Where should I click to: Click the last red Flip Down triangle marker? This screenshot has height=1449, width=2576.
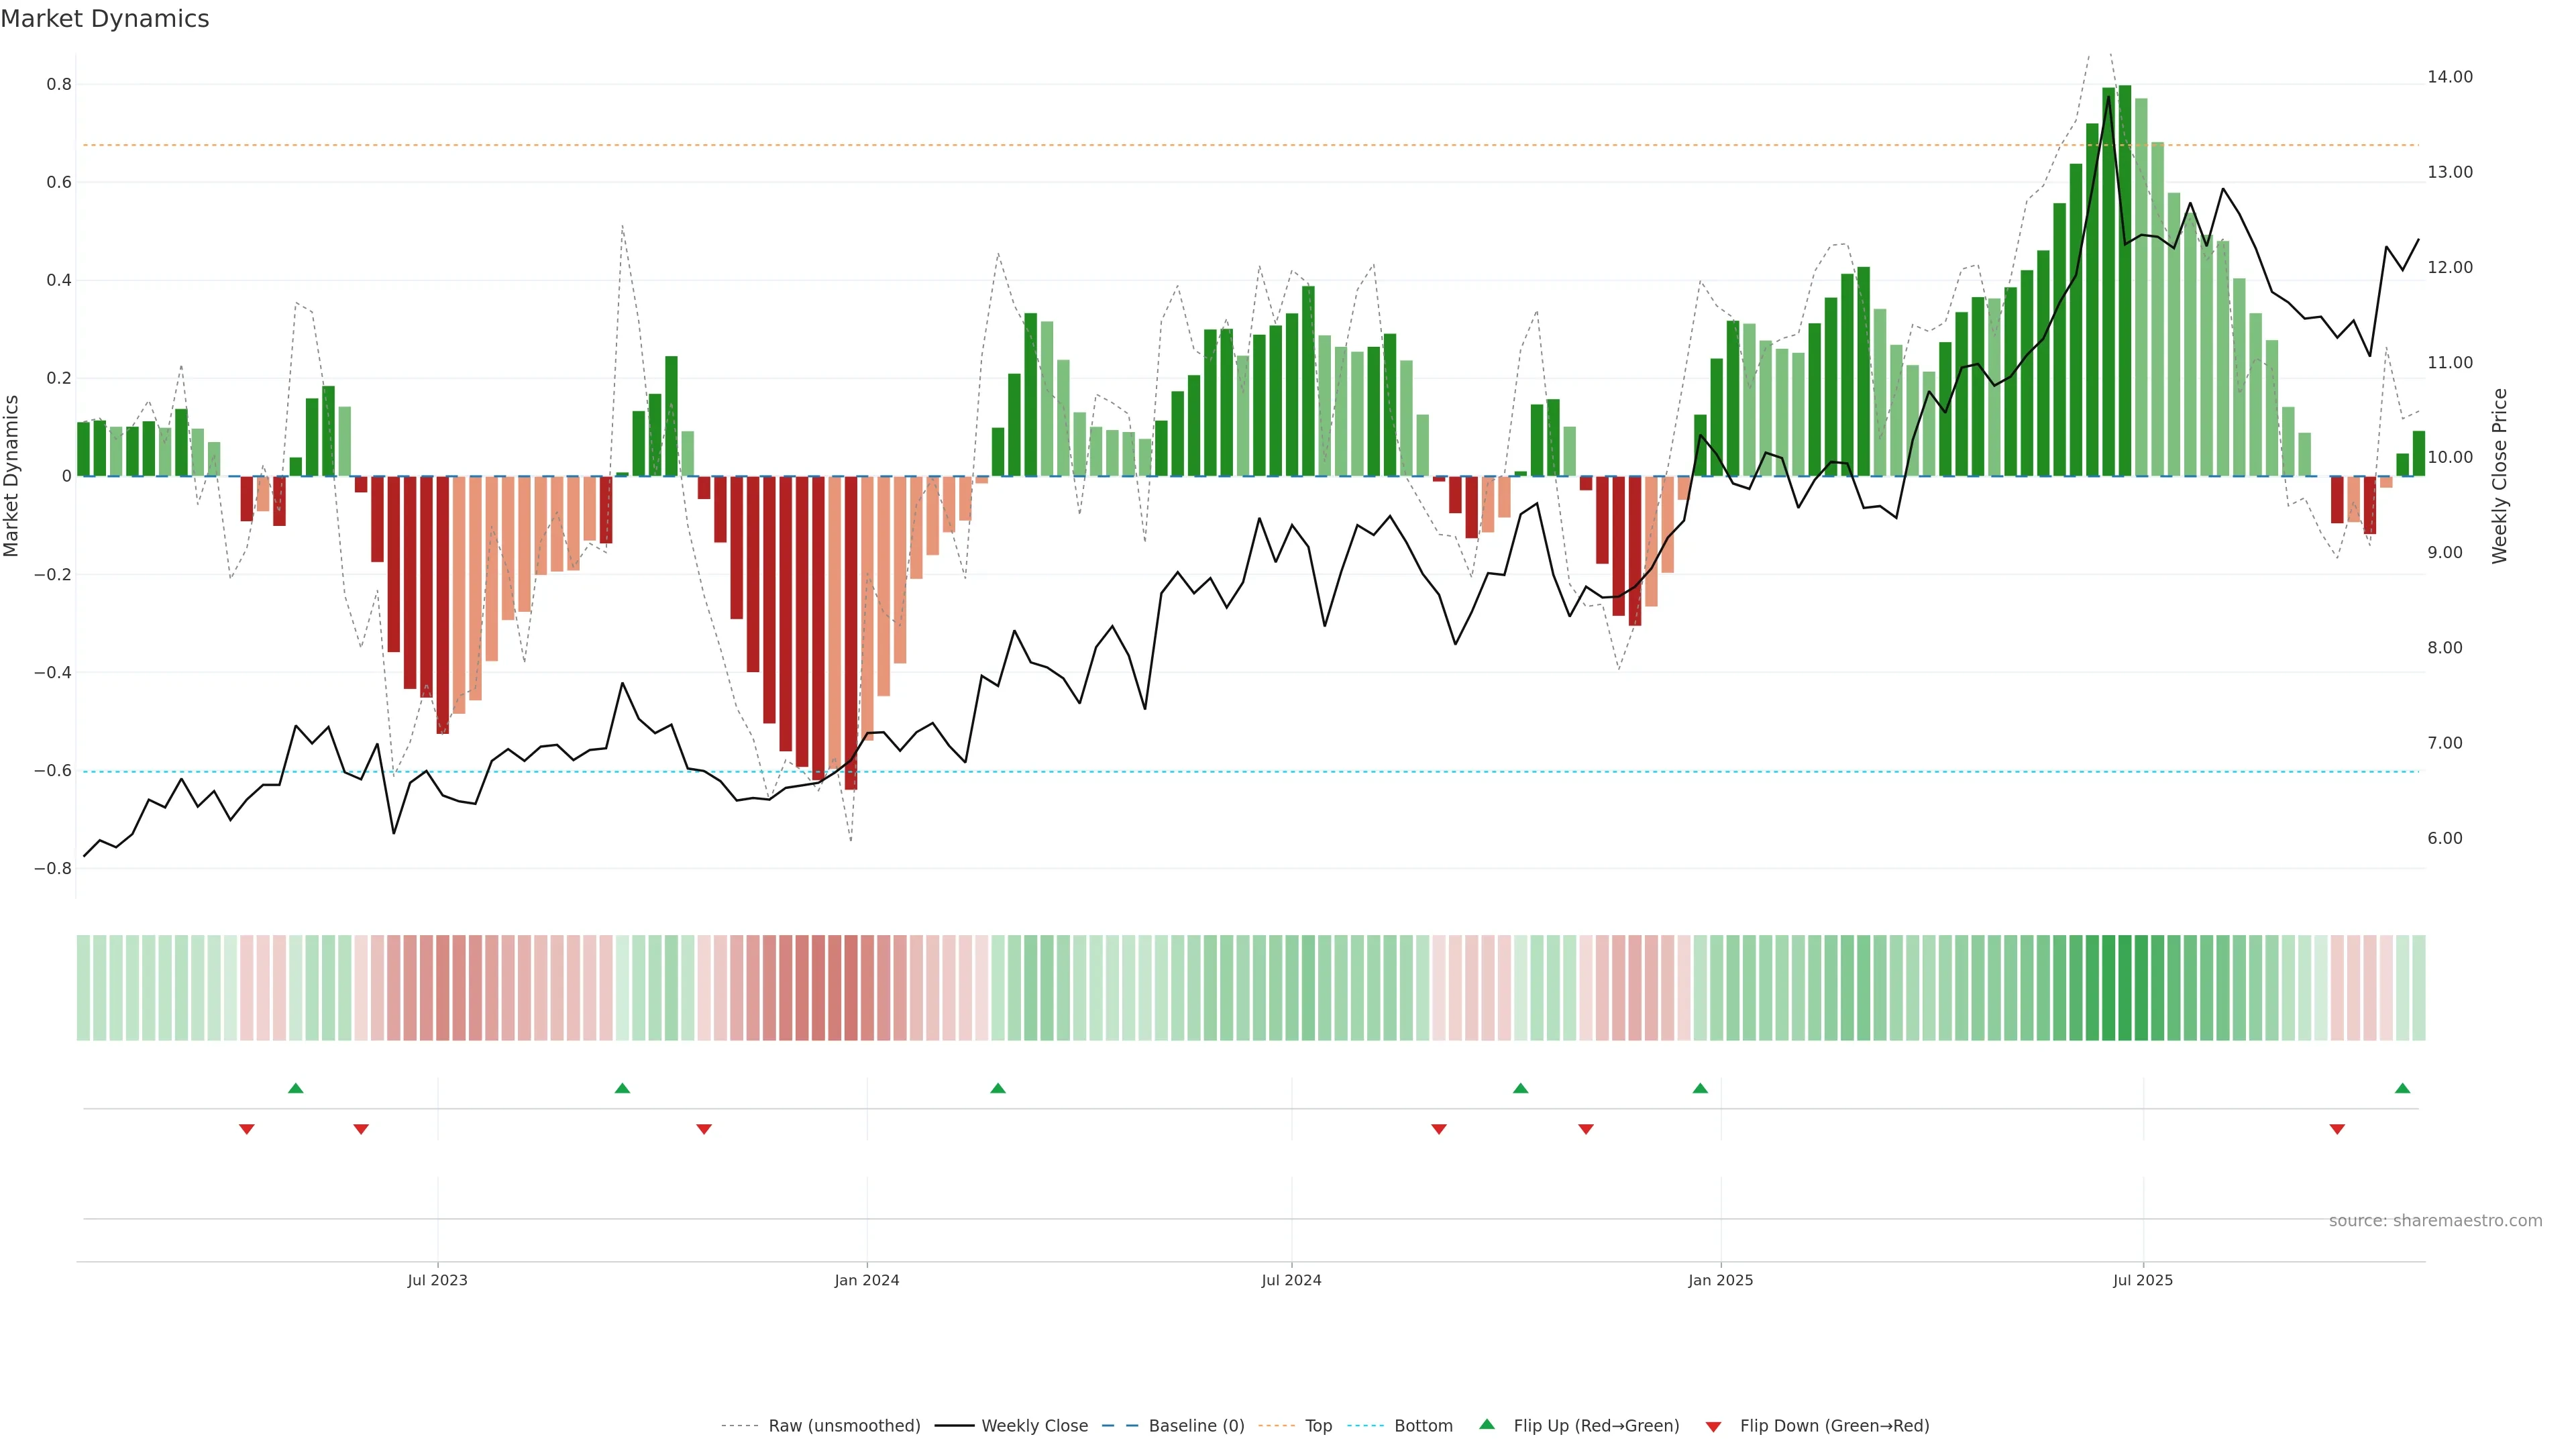(x=2337, y=1129)
